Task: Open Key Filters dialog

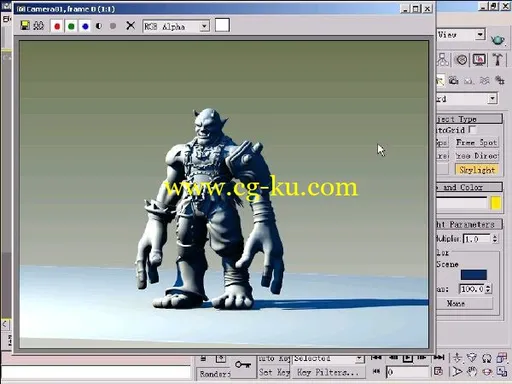Action: tap(328, 372)
